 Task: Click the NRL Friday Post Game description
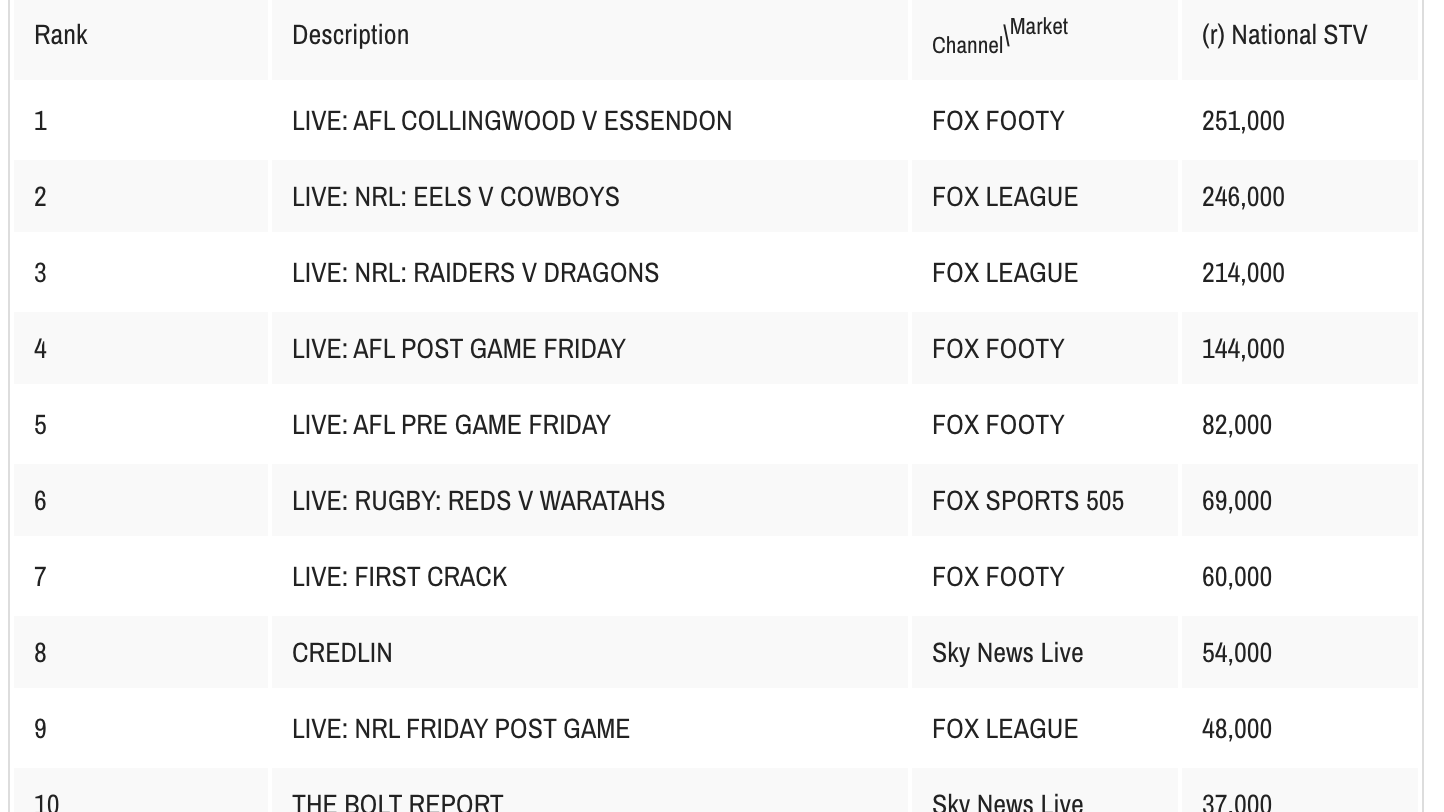[461, 729]
